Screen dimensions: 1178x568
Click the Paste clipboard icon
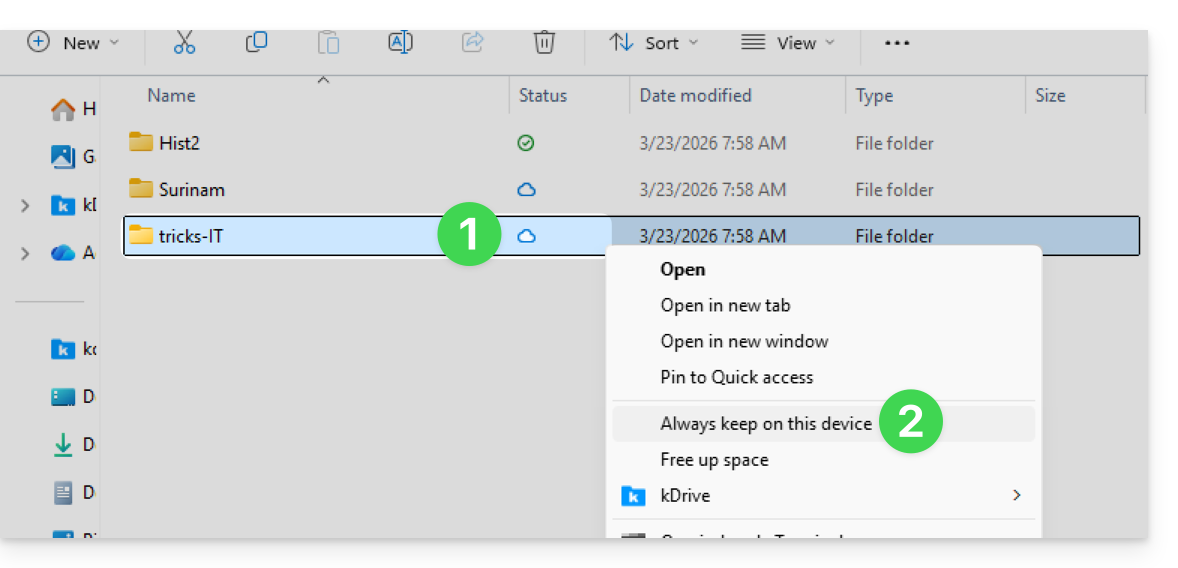(328, 42)
